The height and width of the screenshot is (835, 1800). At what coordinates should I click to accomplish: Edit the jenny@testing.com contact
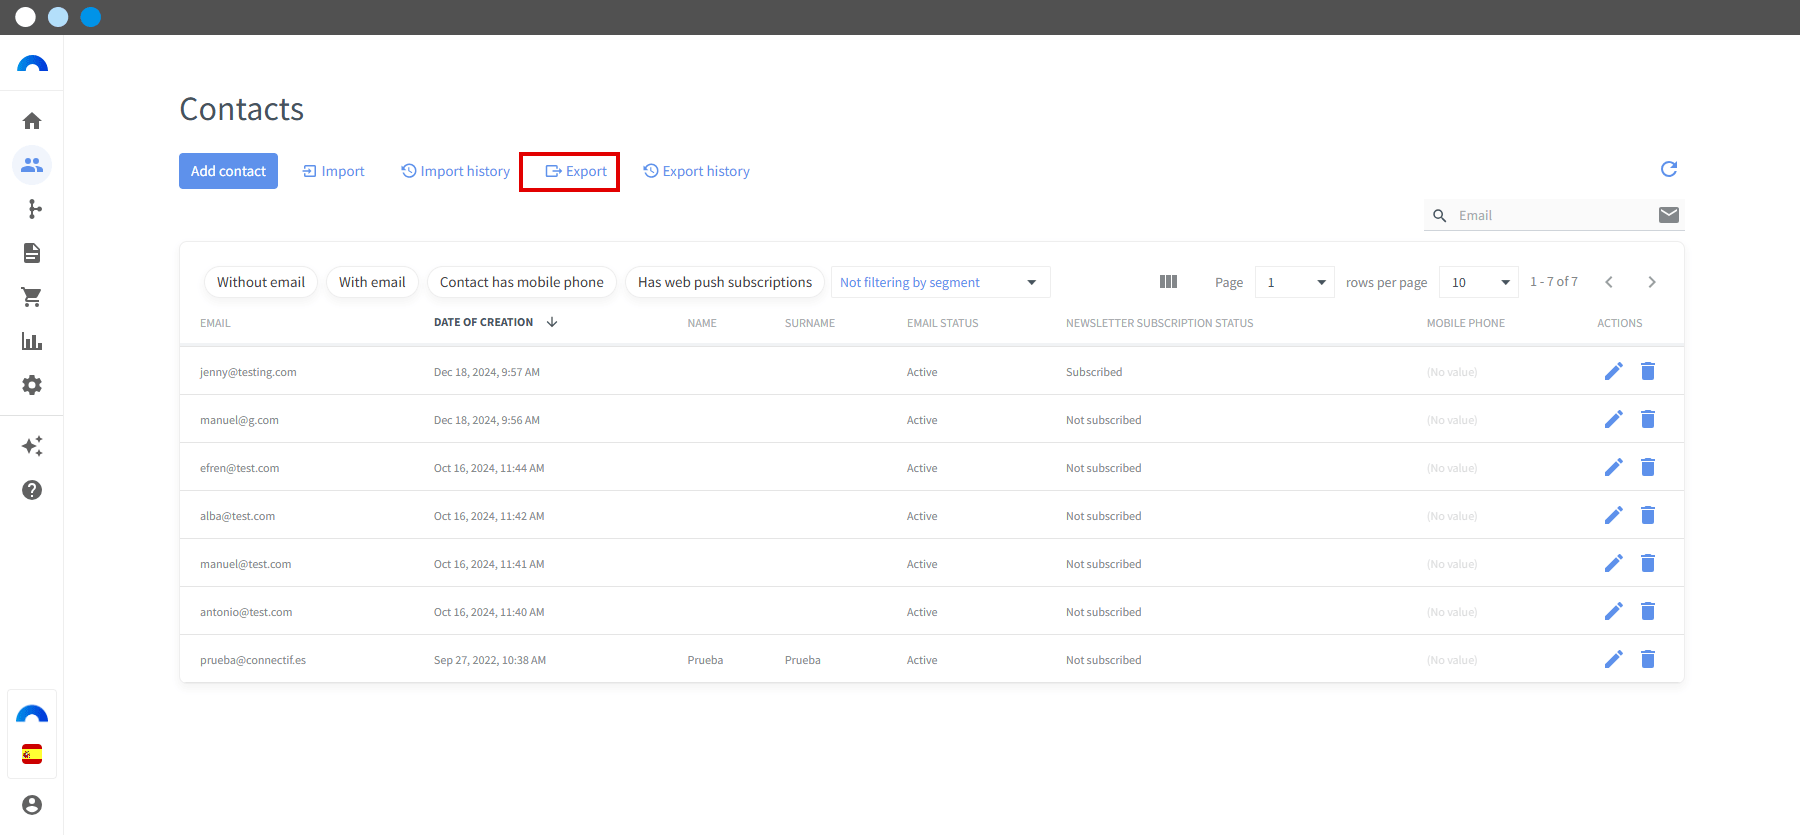[x=1614, y=372]
